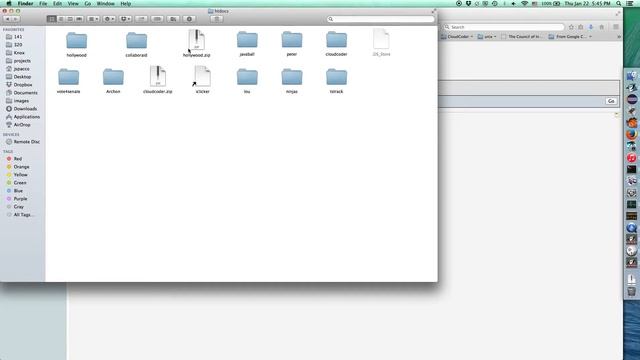Image resolution: width=640 pixels, height=360 pixels.
Task: Click the Firefox home icon
Action: pos(602,27)
